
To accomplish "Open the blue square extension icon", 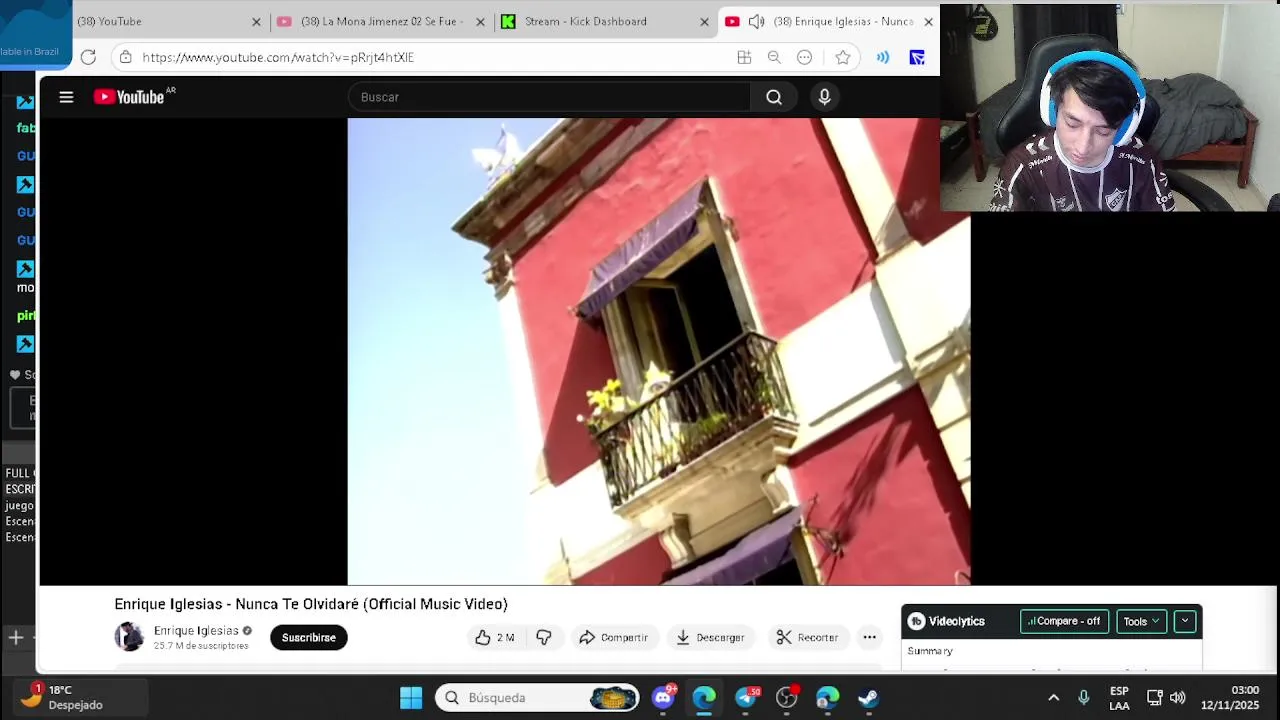I will (917, 57).
